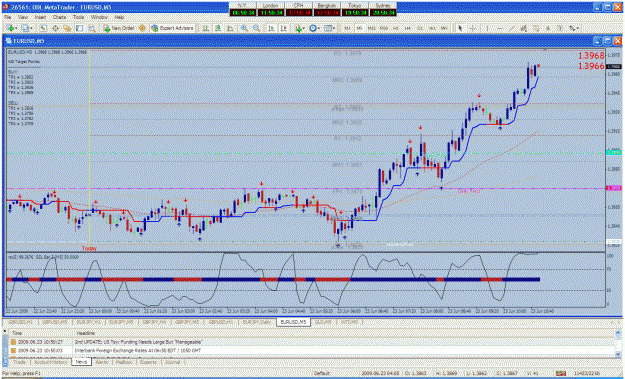
Task: Select the M1 timeframe button
Action: (348, 28)
